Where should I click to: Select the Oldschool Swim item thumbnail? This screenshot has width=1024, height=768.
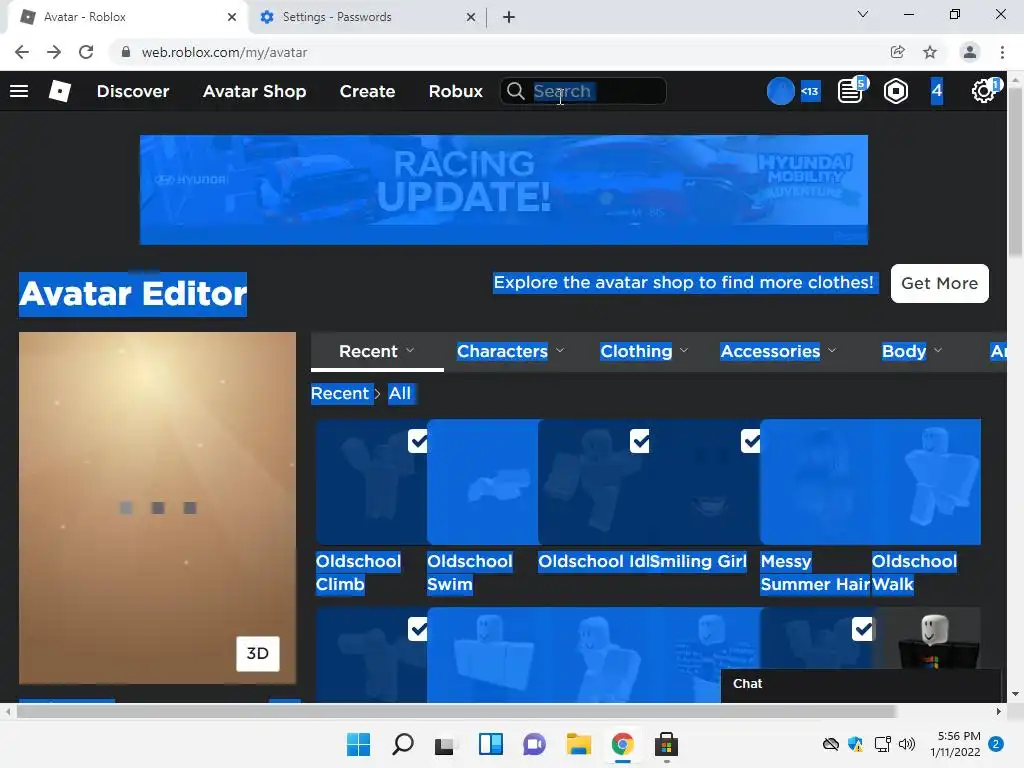483,482
